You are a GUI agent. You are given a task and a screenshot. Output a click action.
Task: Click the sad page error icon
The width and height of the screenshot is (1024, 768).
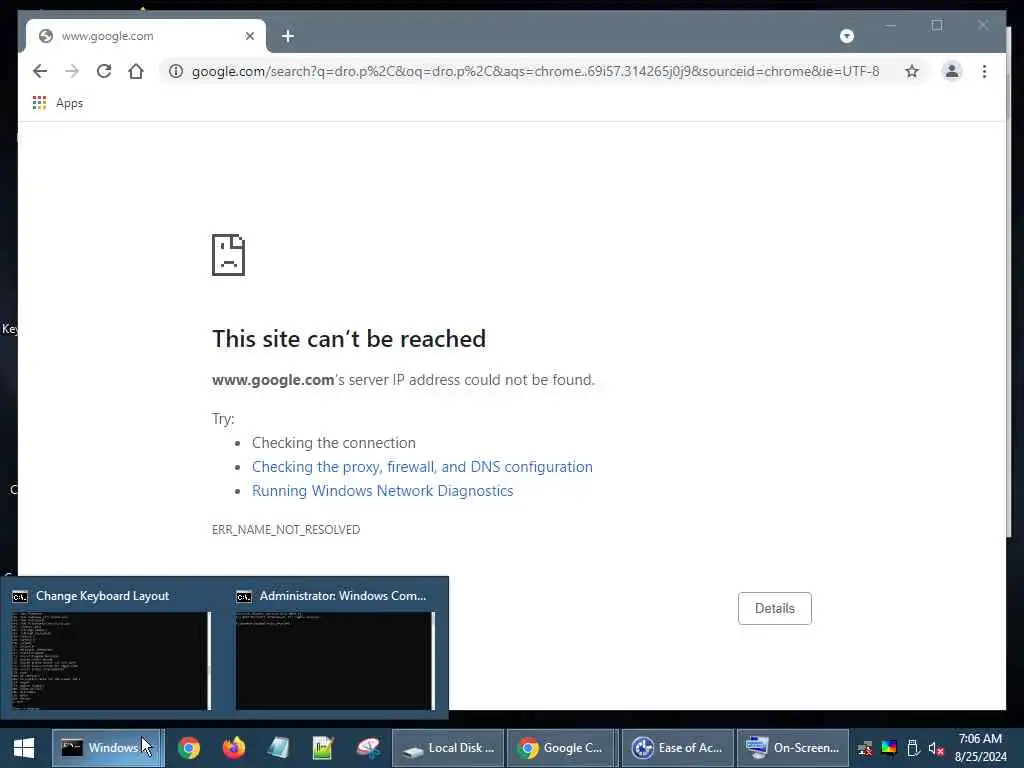coord(229,255)
